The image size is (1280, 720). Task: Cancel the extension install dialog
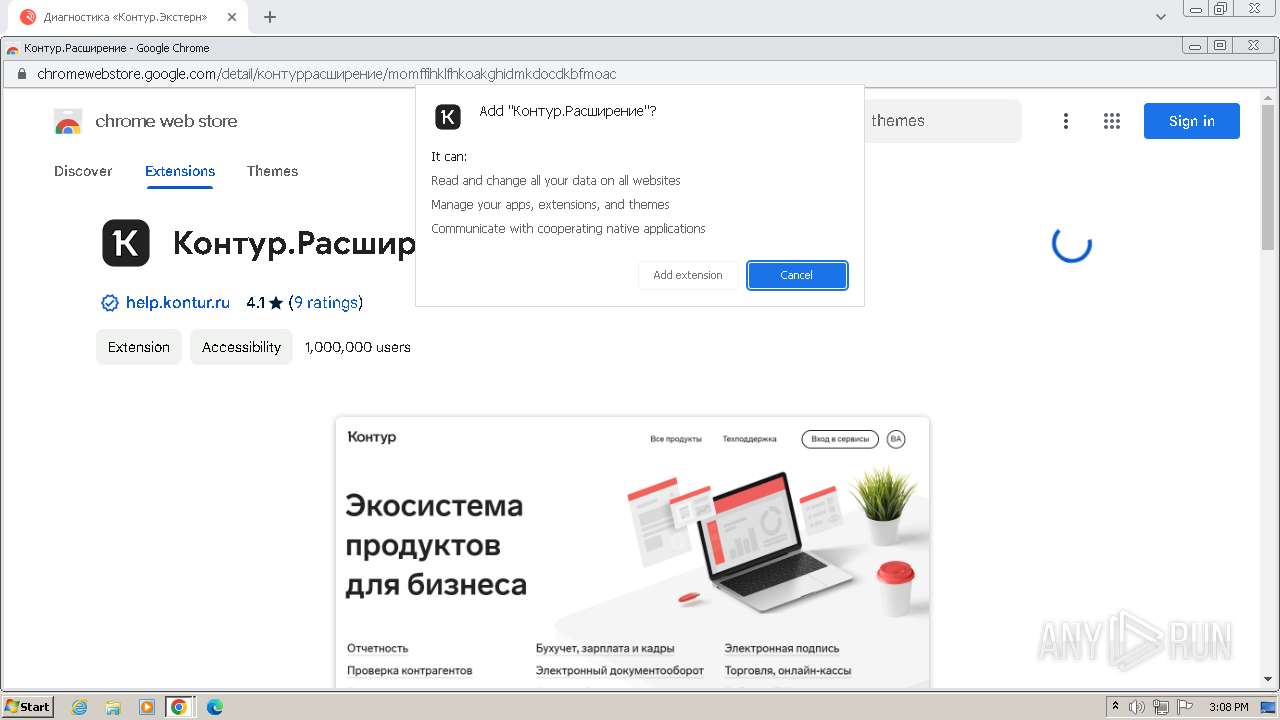pos(797,275)
